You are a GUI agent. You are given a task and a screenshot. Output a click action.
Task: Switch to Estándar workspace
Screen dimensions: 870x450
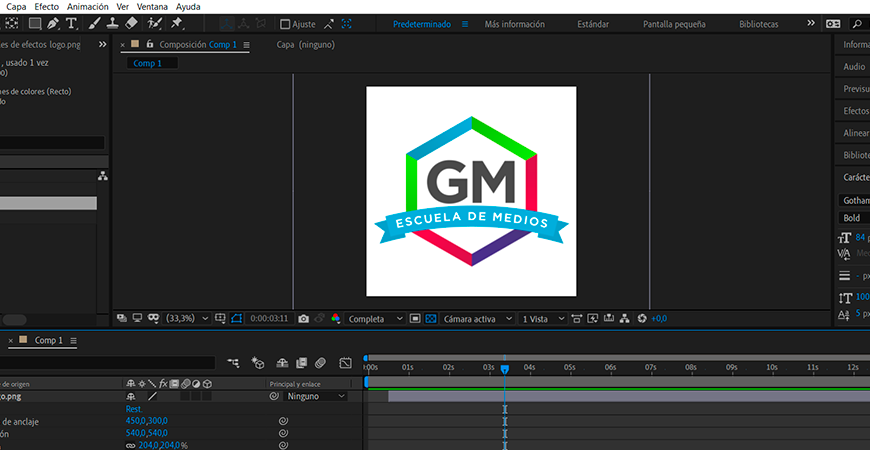(x=593, y=24)
